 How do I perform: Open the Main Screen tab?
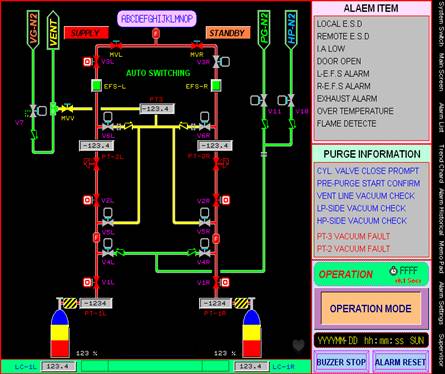(441, 70)
